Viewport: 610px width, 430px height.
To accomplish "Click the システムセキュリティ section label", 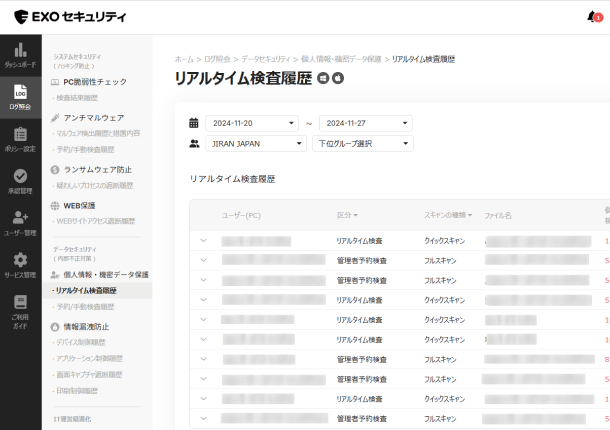I will [77, 57].
